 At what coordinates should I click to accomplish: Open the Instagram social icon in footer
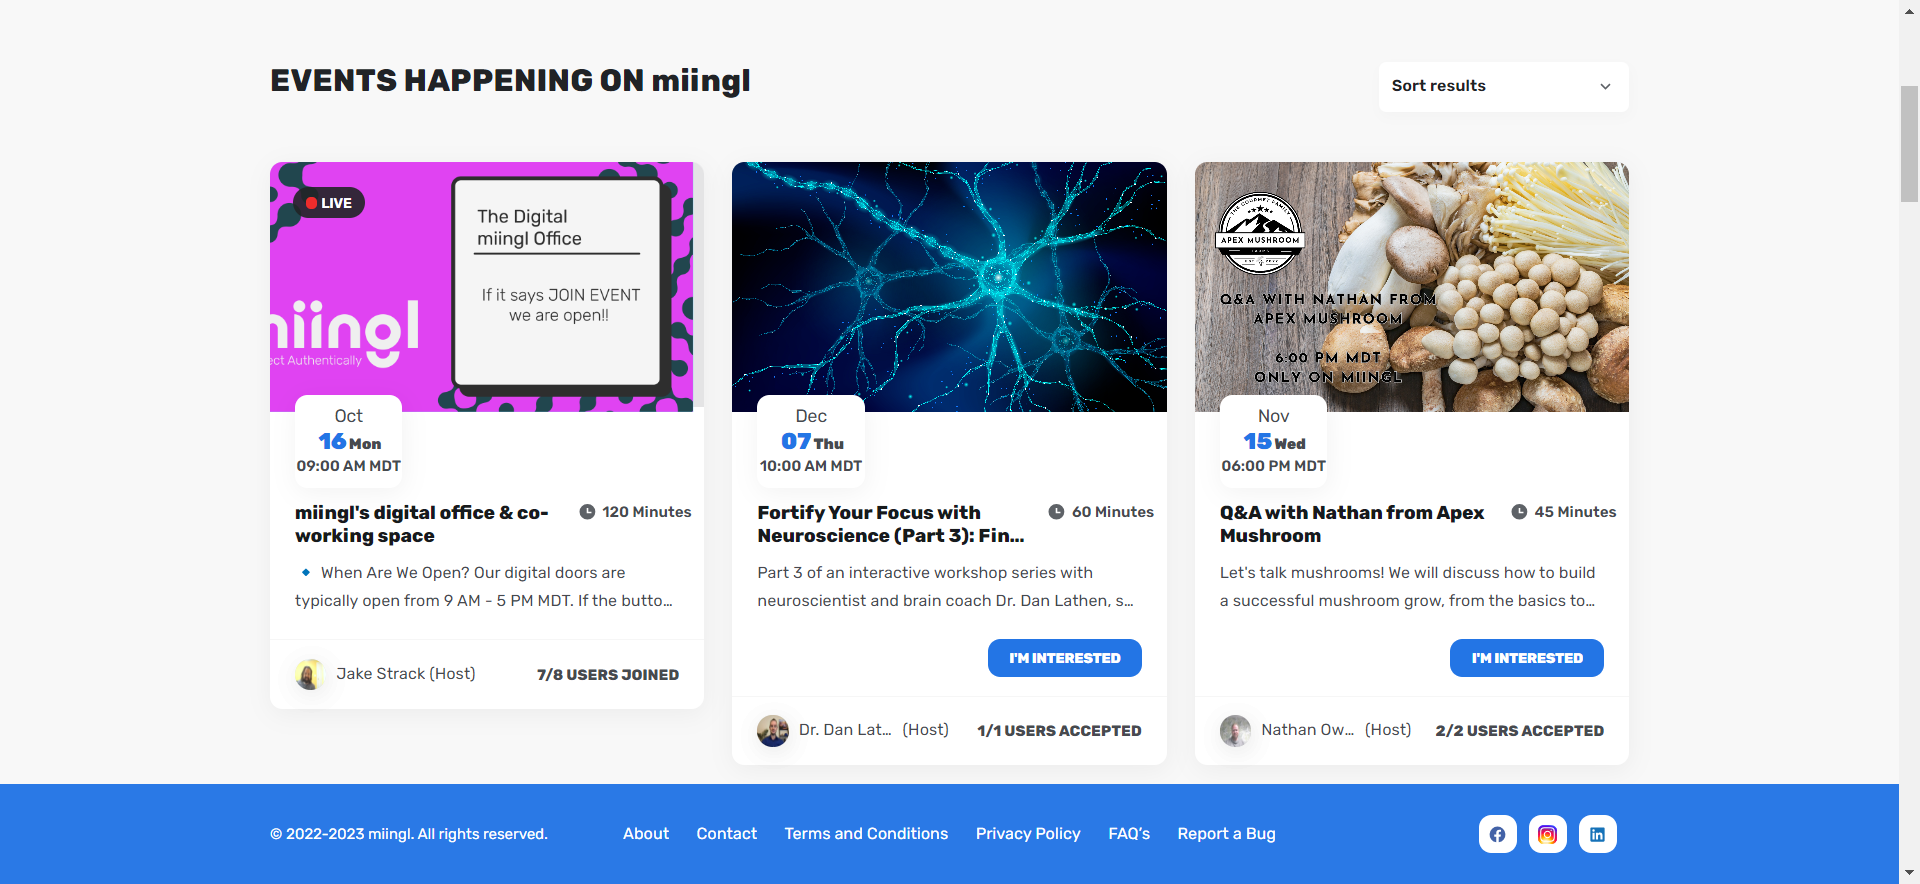1547,834
